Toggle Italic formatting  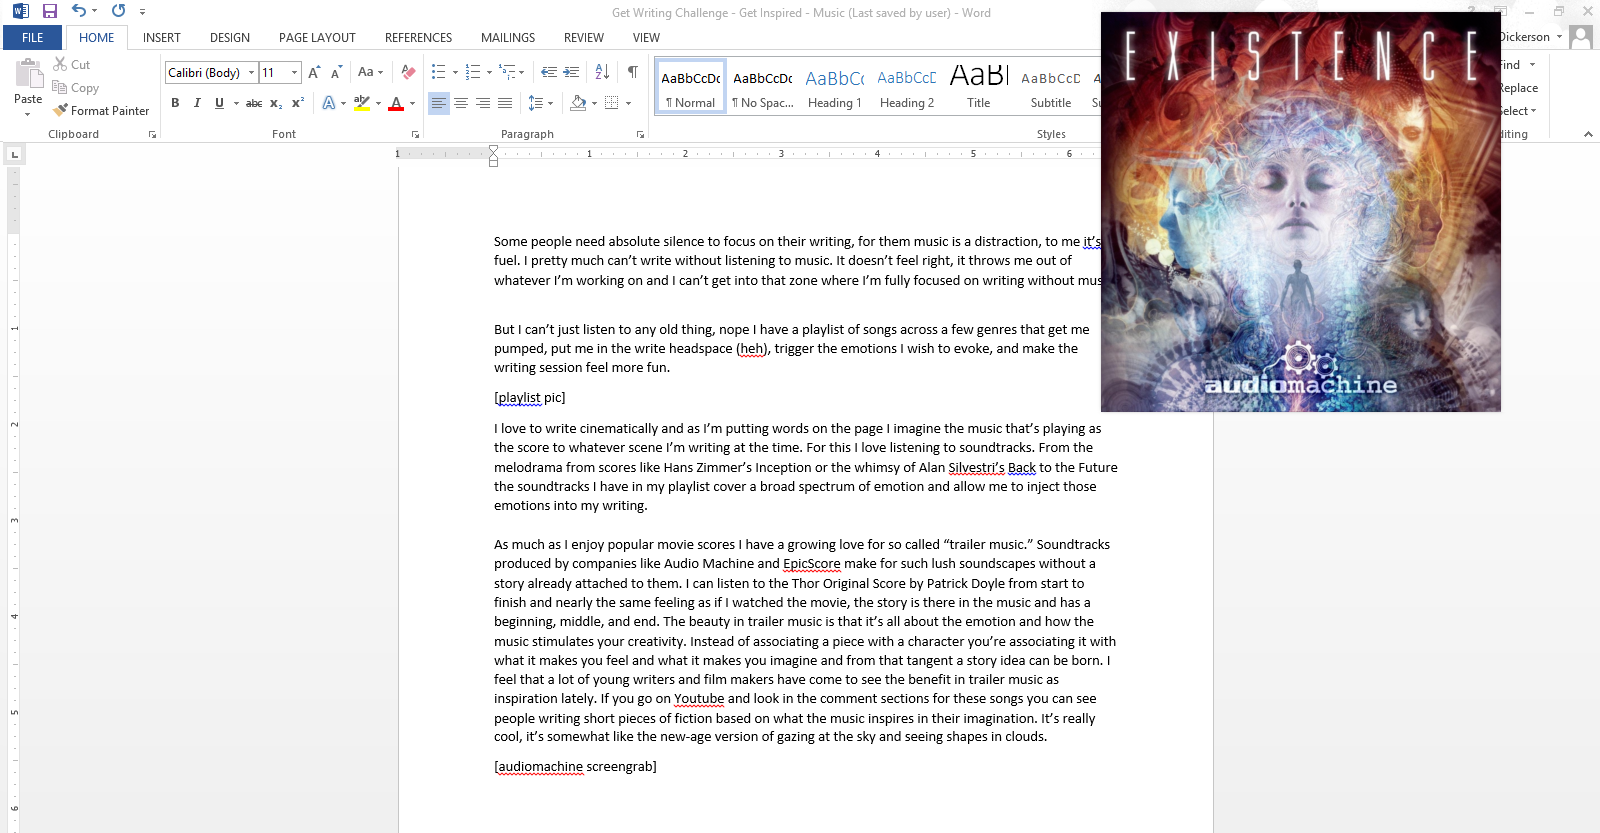point(197,103)
